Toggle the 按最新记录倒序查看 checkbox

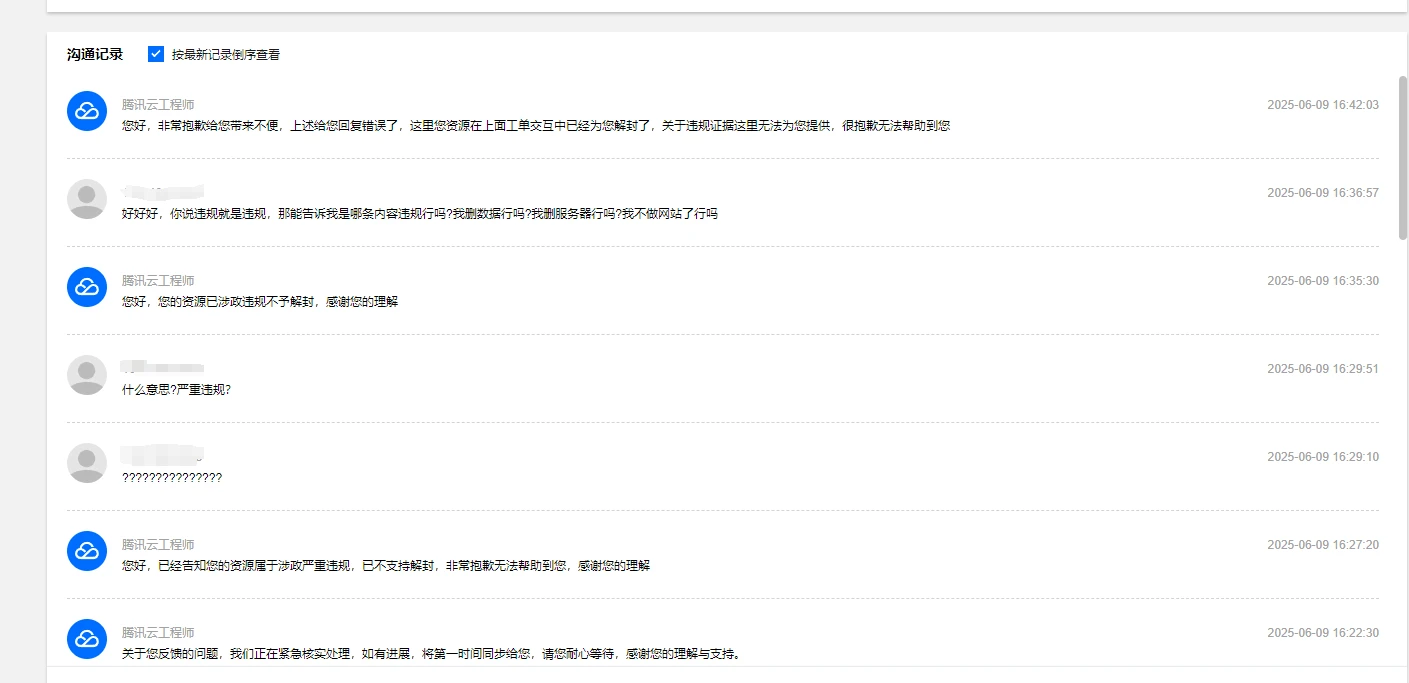(x=156, y=54)
